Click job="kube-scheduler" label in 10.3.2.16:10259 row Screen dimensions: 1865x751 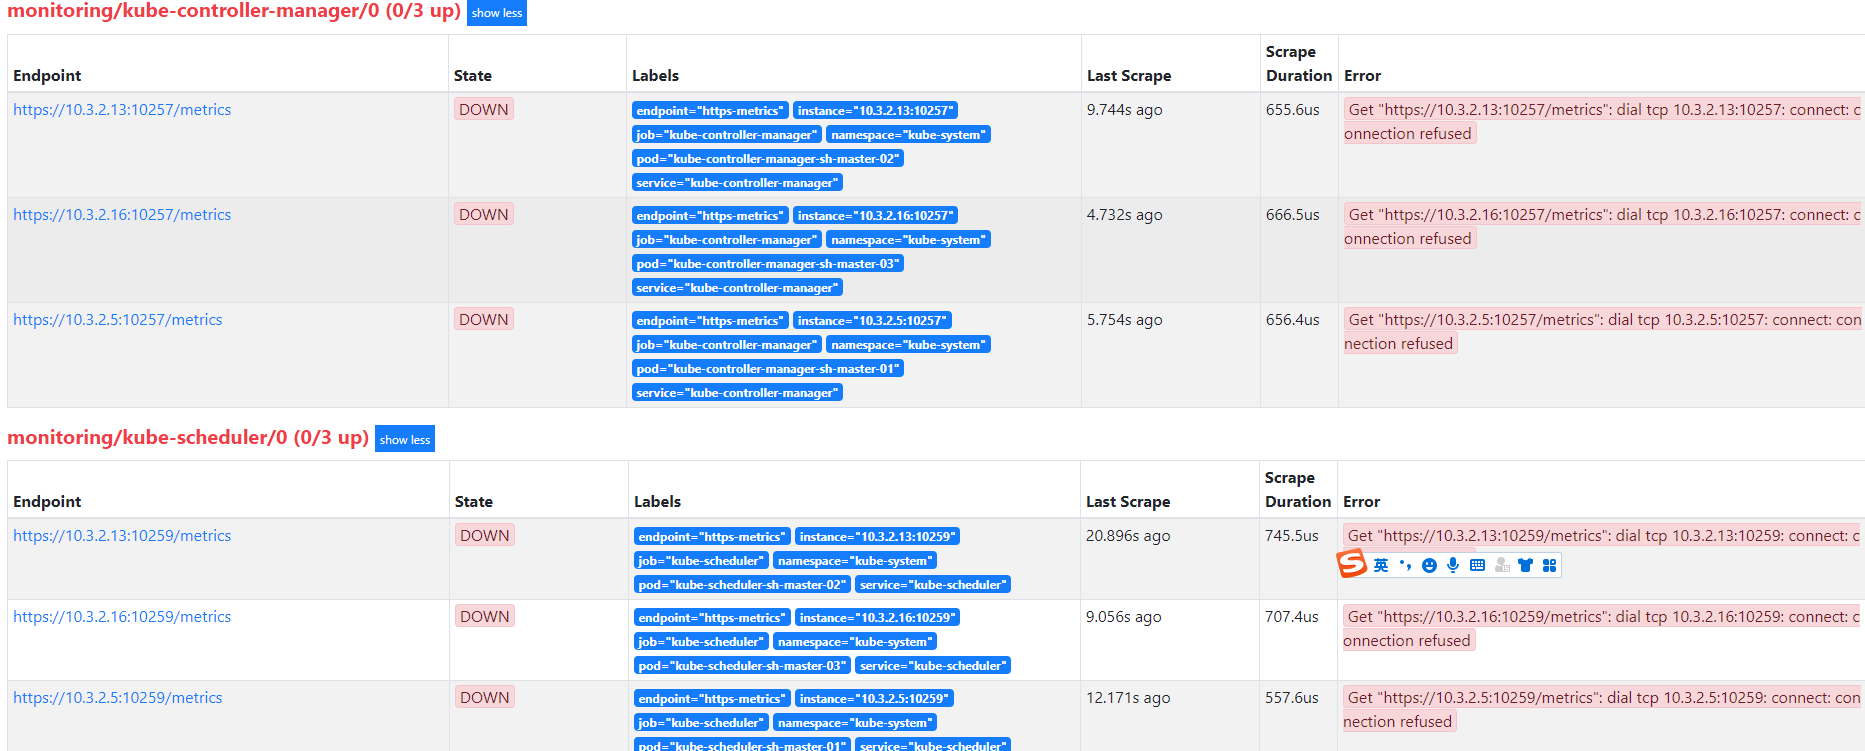pyautogui.click(x=701, y=642)
